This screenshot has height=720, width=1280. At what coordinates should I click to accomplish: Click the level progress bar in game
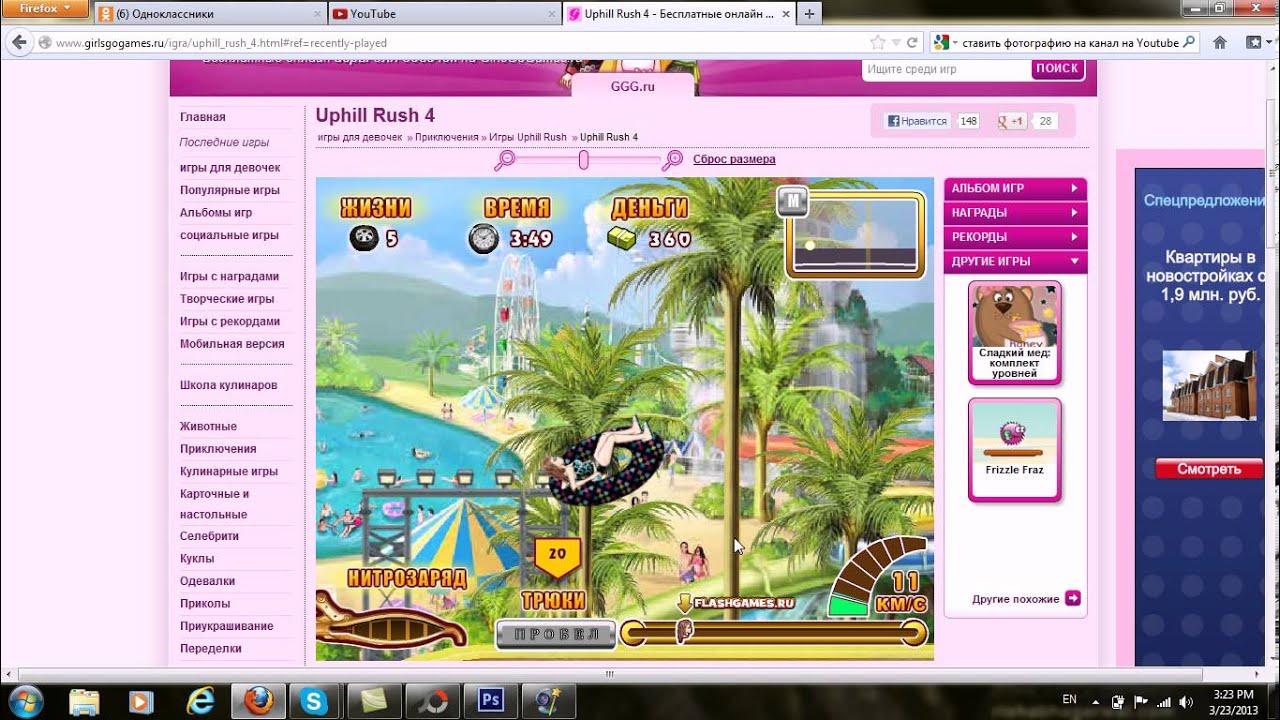(773, 633)
